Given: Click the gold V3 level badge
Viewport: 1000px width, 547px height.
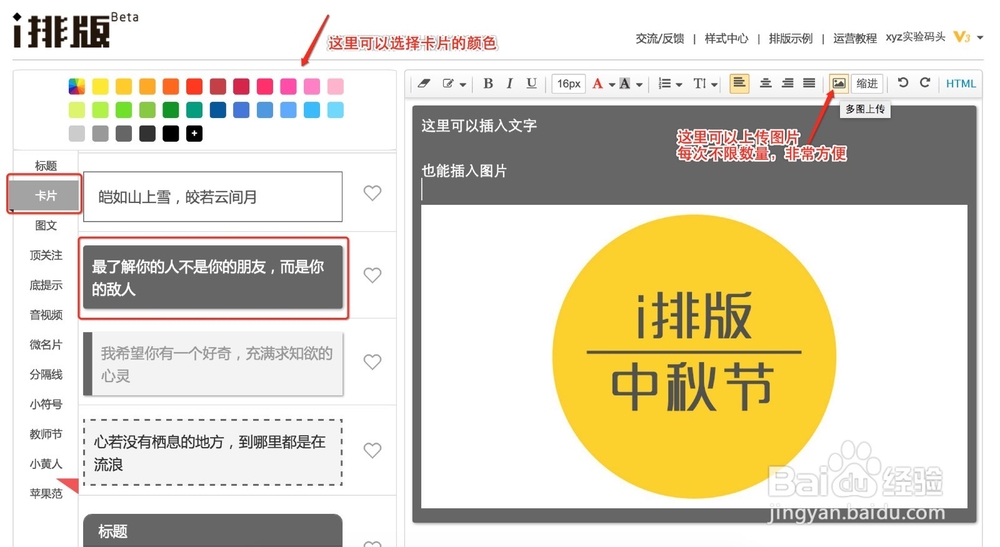Looking at the screenshot, I should 962,37.
